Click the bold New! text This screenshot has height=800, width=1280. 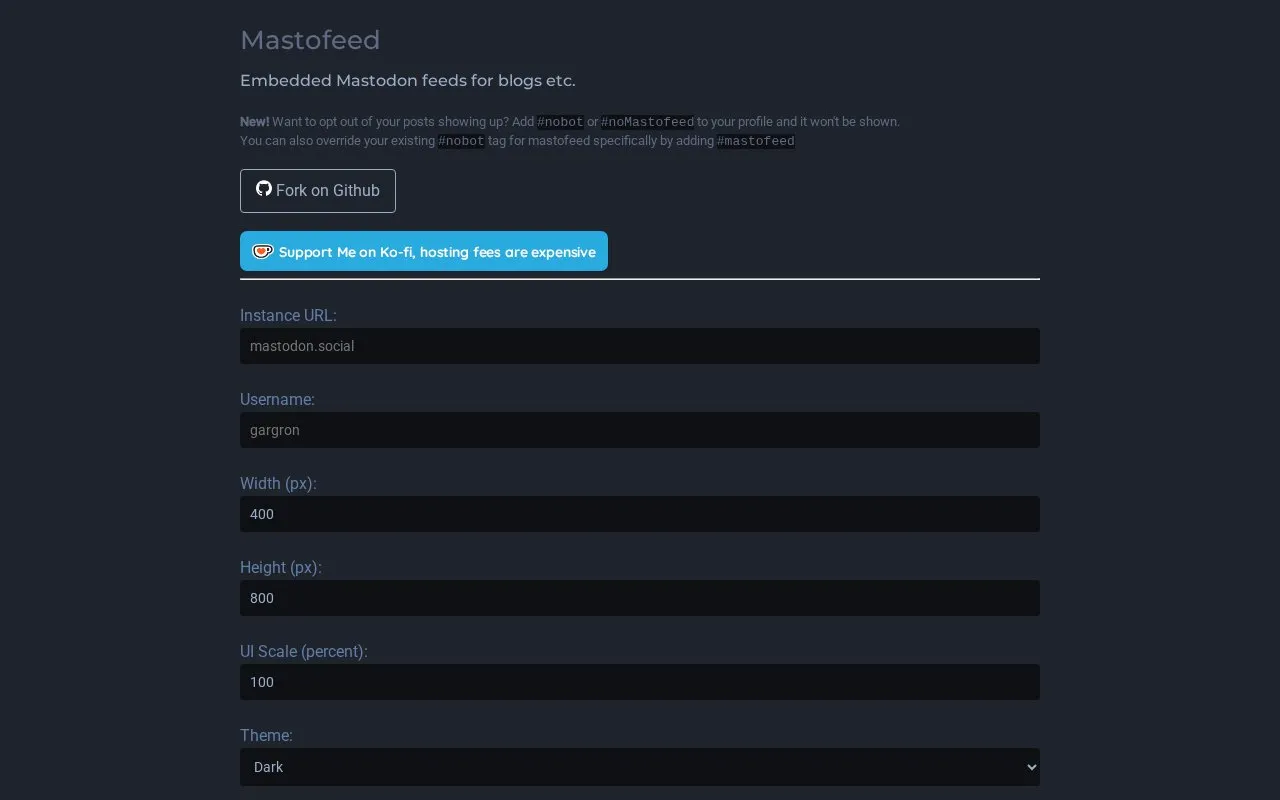click(x=255, y=121)
